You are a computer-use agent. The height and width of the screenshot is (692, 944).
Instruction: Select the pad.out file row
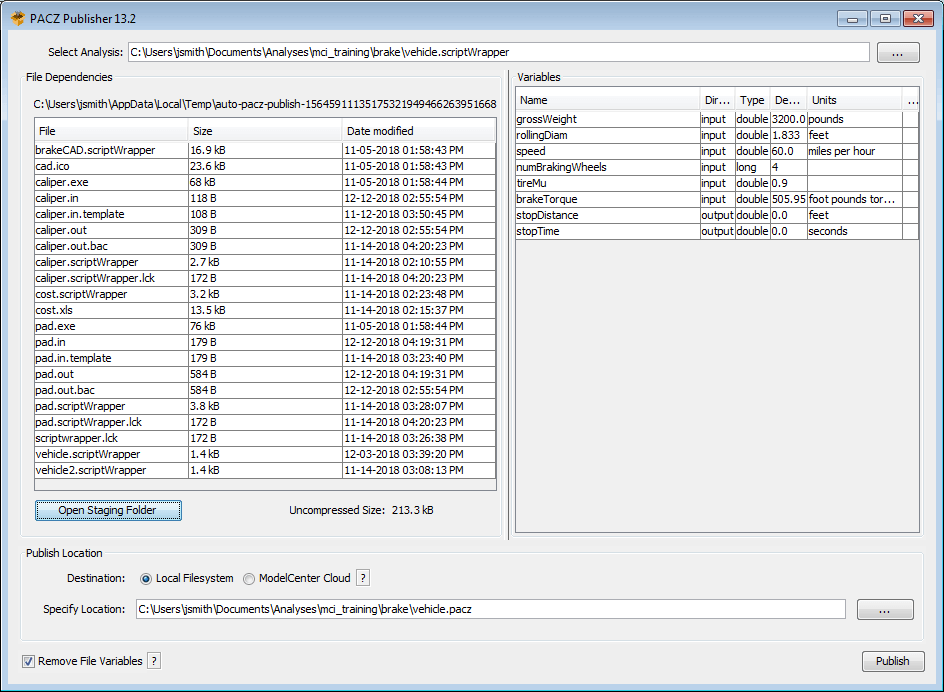click(266, 374)
